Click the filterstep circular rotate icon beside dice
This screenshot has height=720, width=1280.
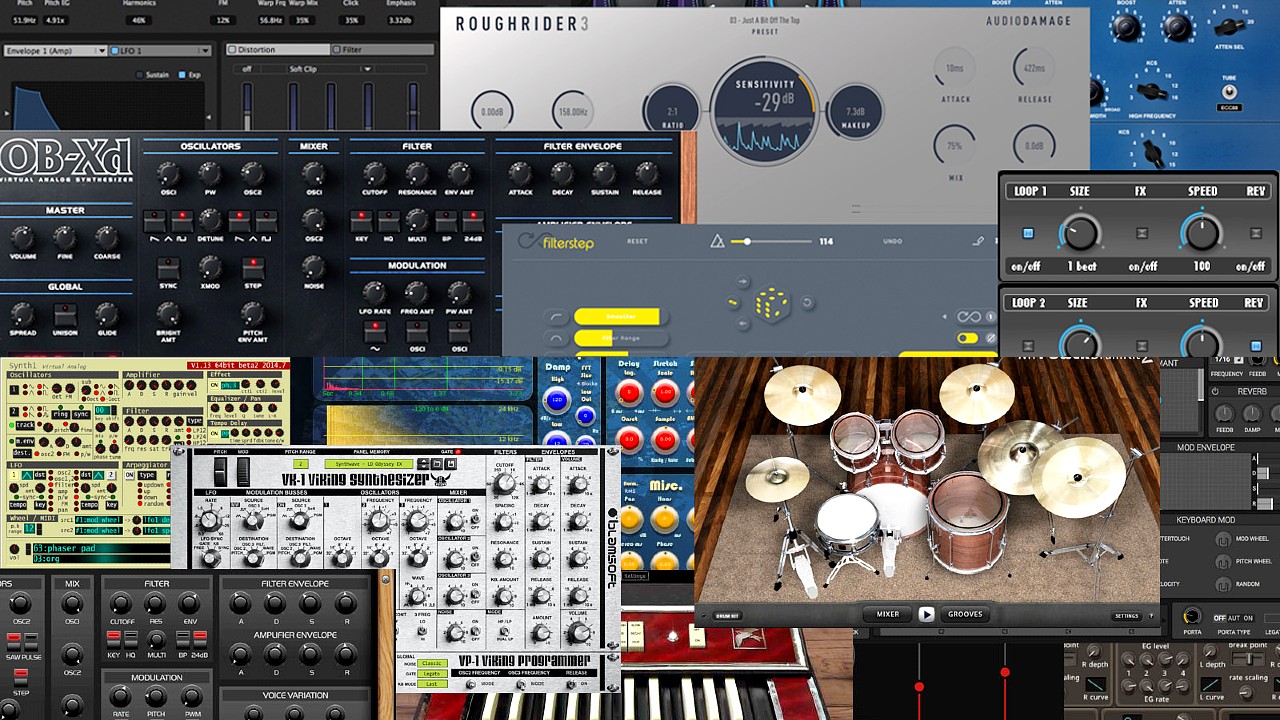coord(807,303)
